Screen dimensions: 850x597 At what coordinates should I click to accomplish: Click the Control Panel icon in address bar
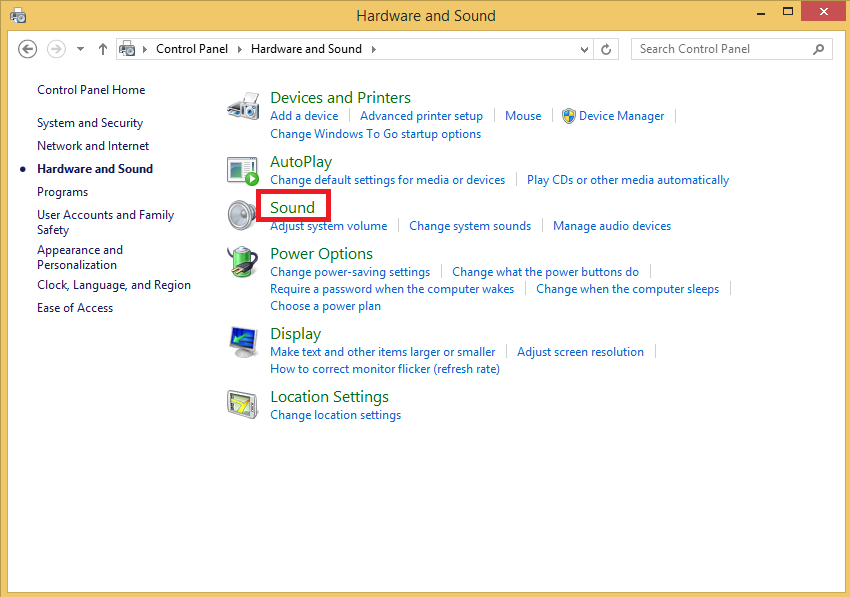[127, 49]
